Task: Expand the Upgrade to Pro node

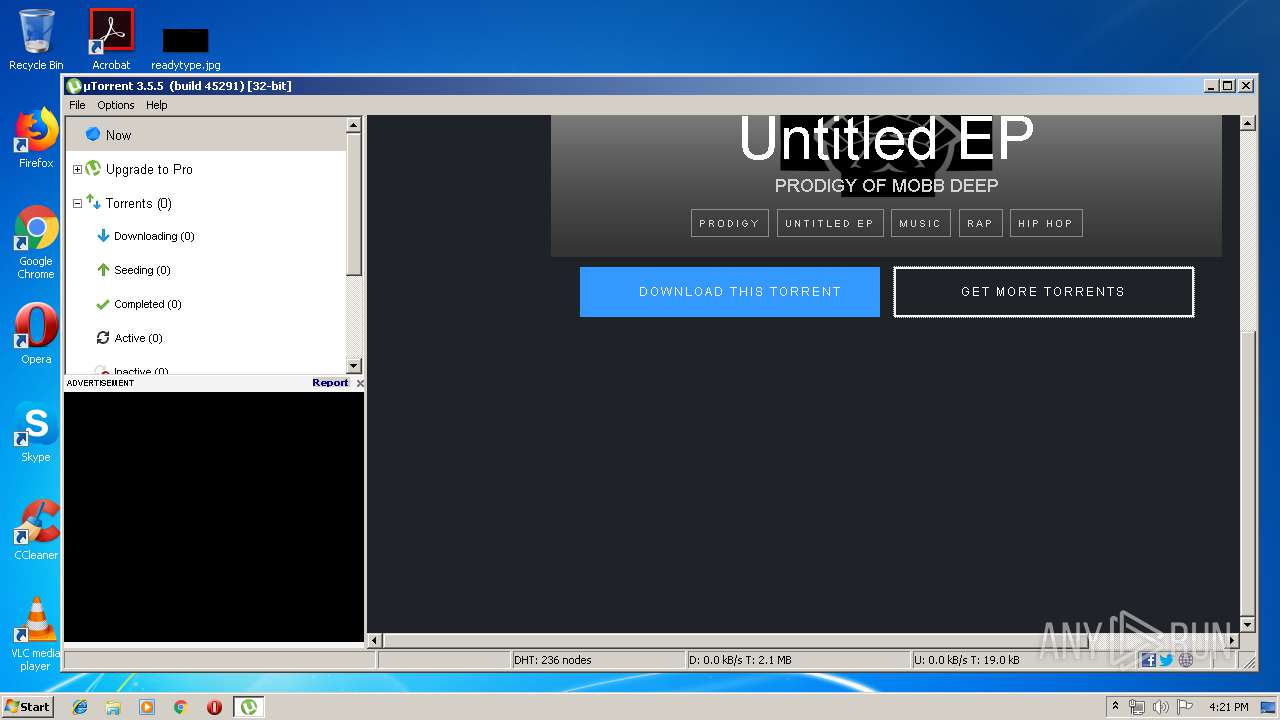Action: tap(77, 170)
